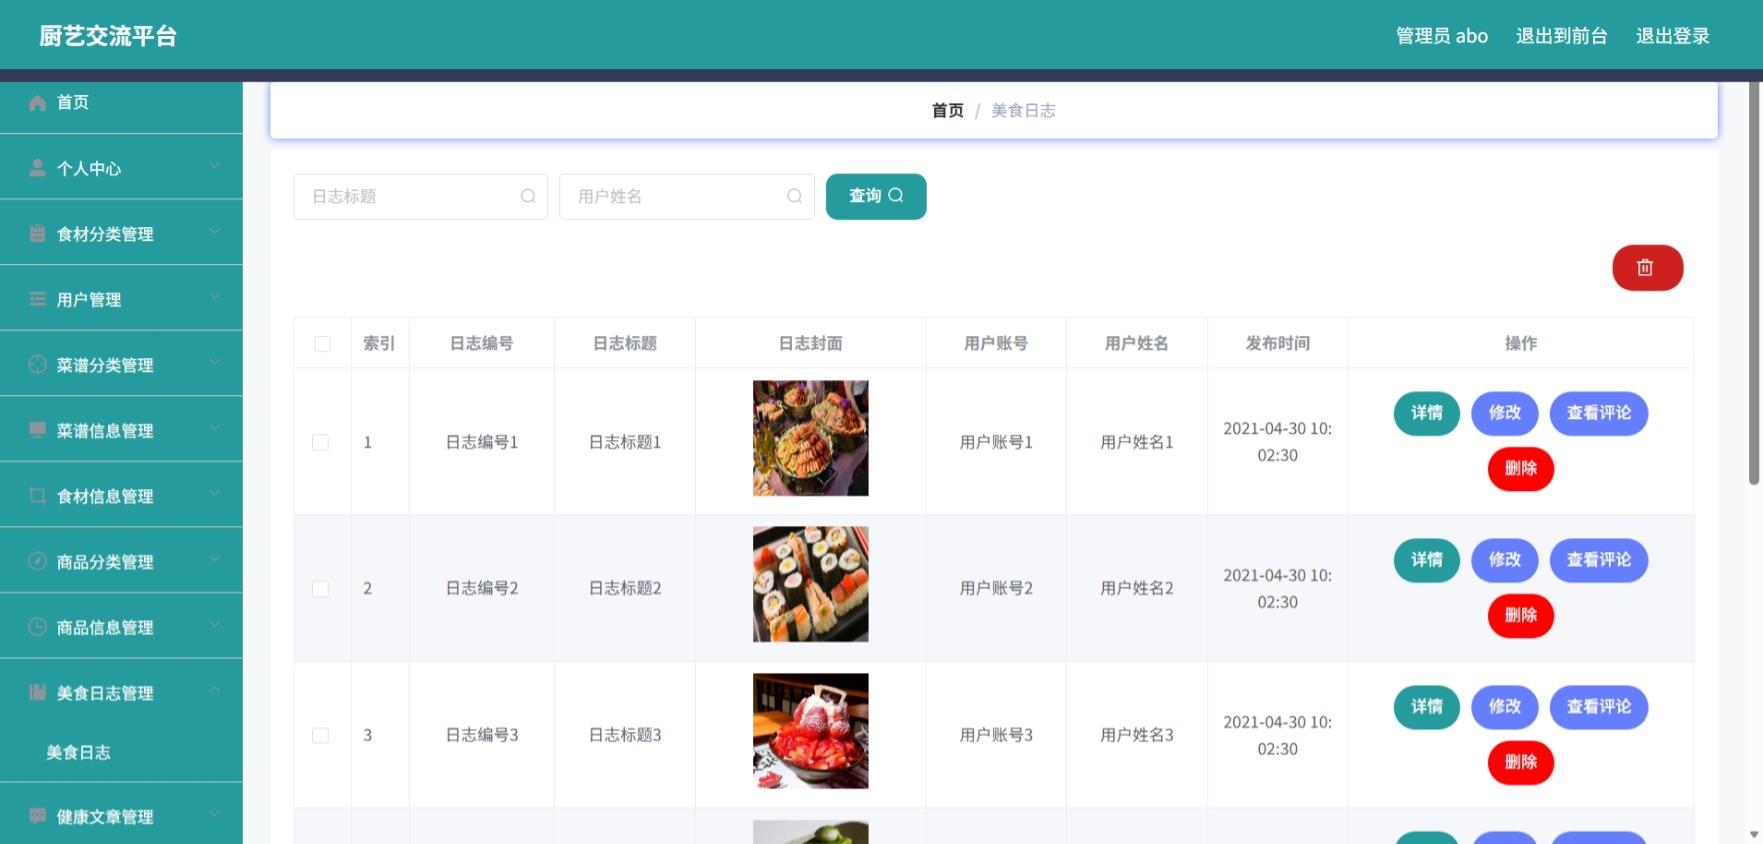
Task: Click 退出登录 in the header
Action: 1672,36
